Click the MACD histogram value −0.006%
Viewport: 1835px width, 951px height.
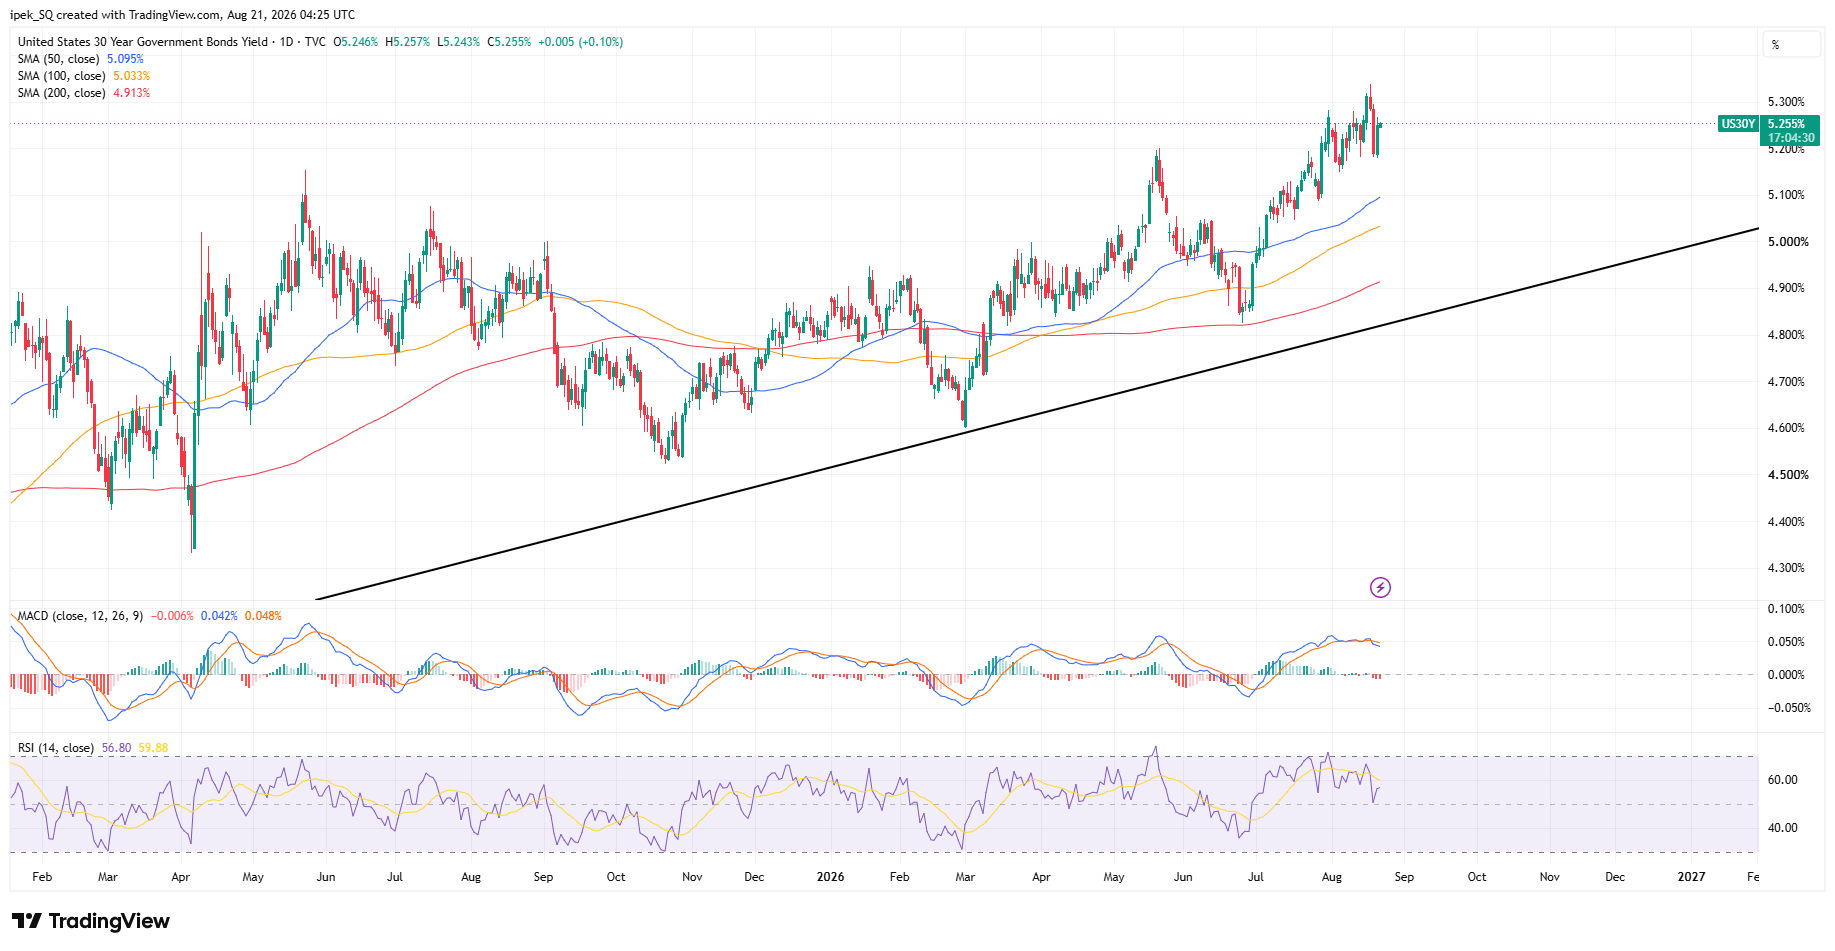point(172,616)
